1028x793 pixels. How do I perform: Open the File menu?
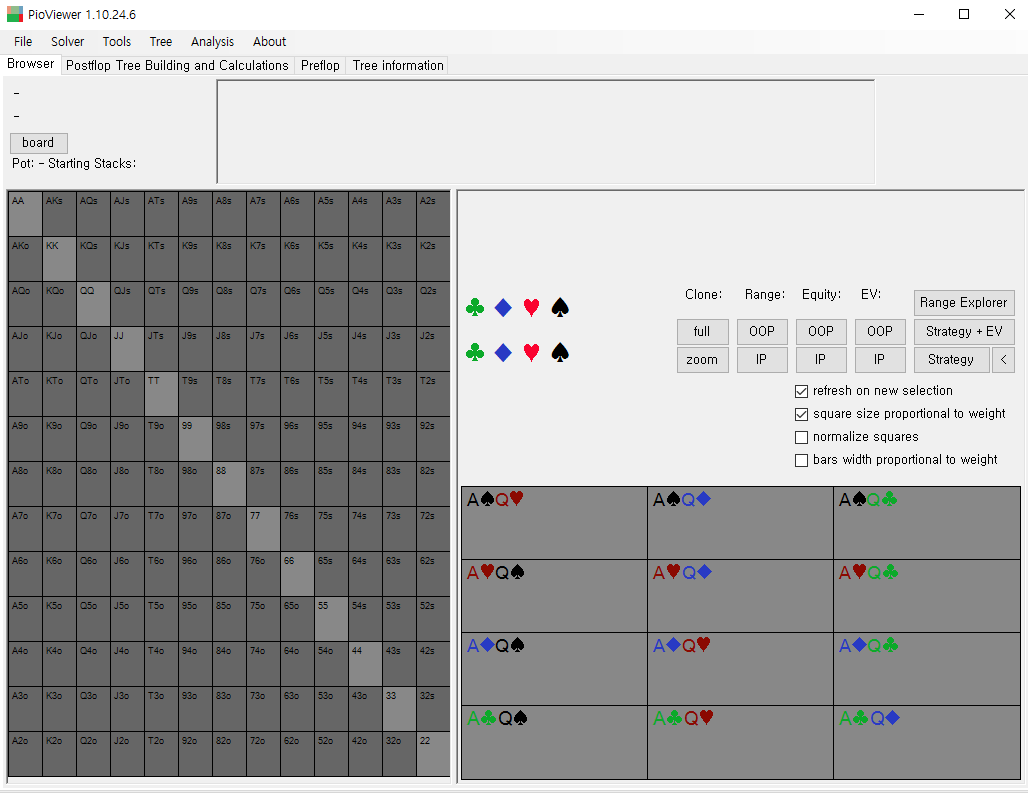tap(23, 41)
